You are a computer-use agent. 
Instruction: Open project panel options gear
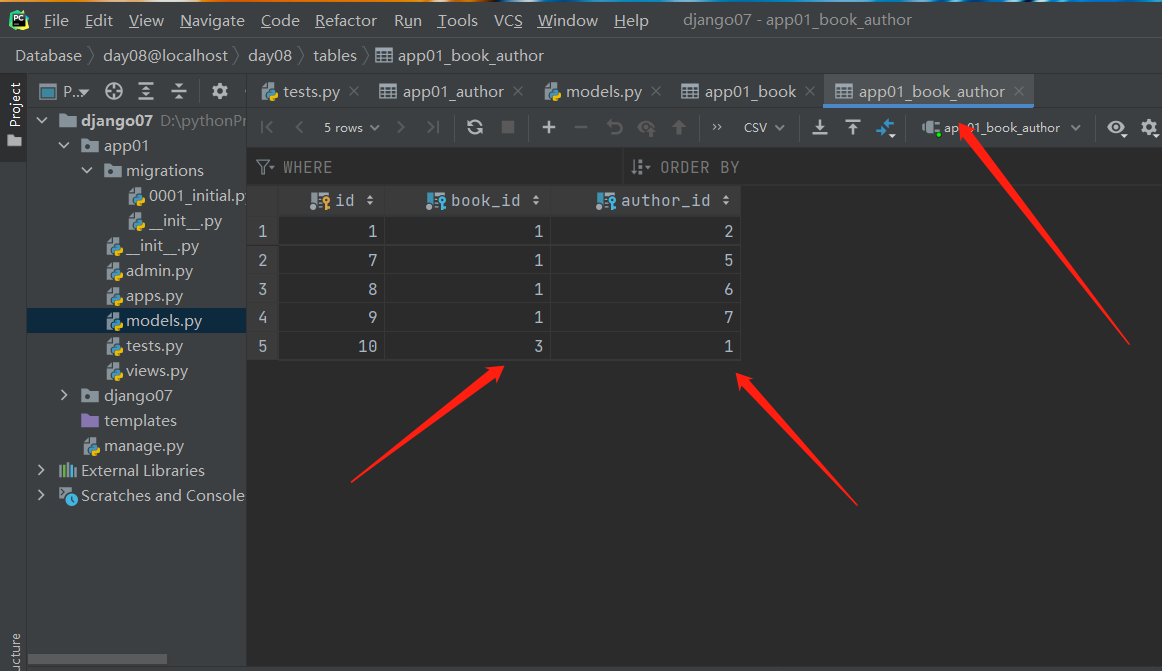coord(219,91)
